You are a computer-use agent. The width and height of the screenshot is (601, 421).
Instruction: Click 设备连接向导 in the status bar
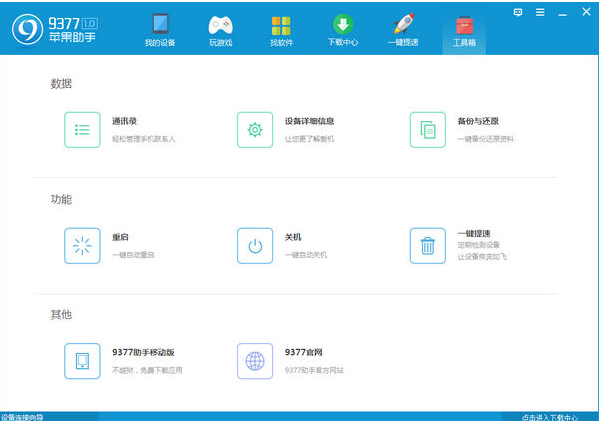(x=22, y=417)
